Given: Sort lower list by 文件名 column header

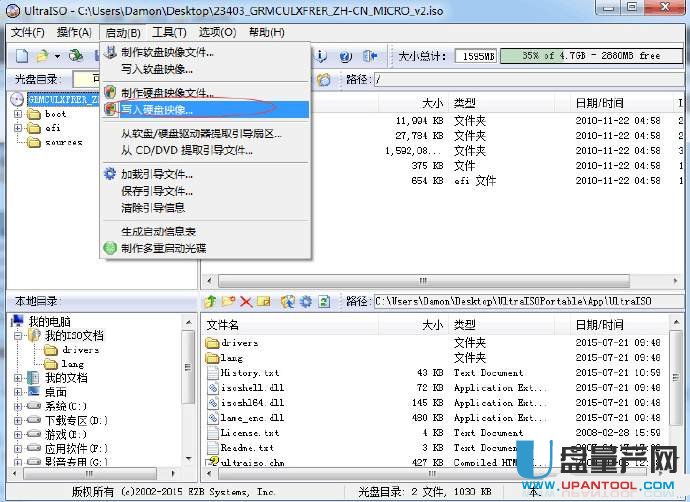Looking at the screenshot, I should [223, 325].
